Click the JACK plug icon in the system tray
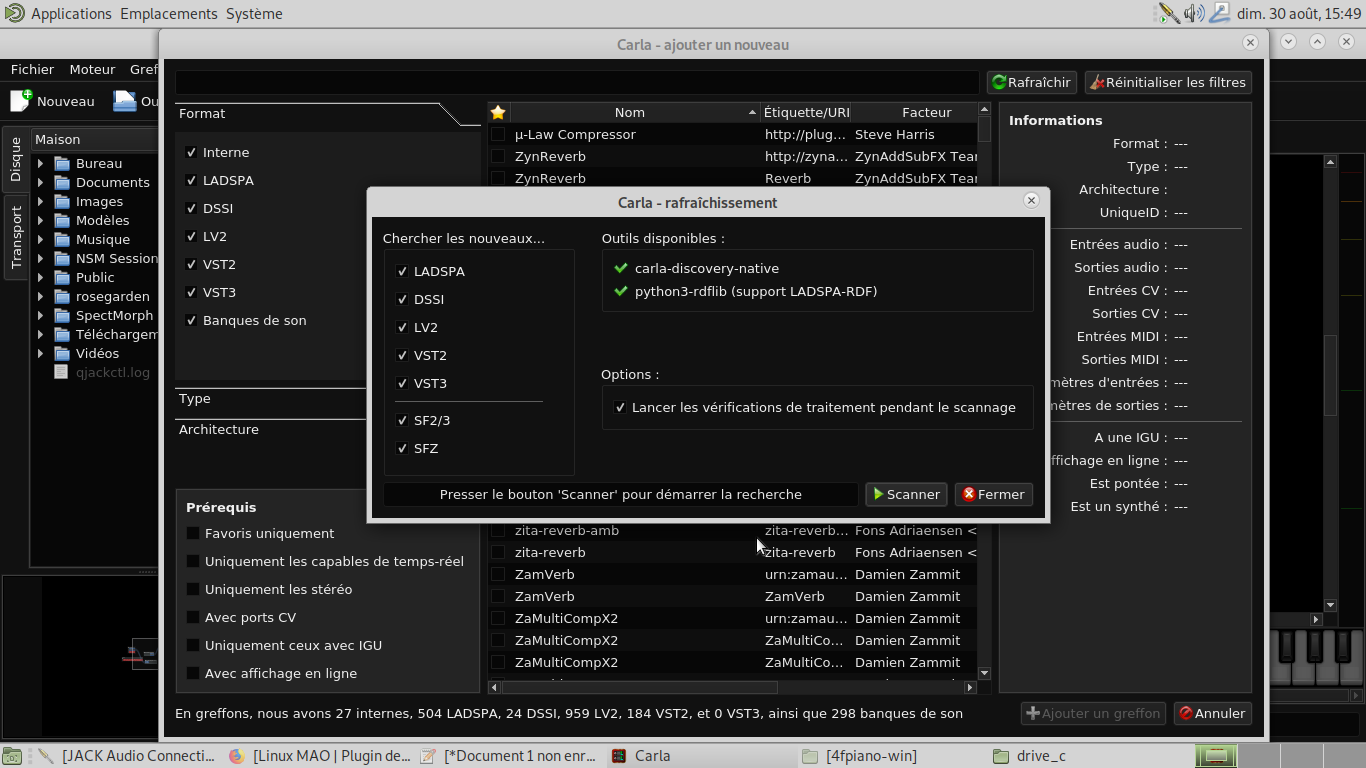 1168,13
